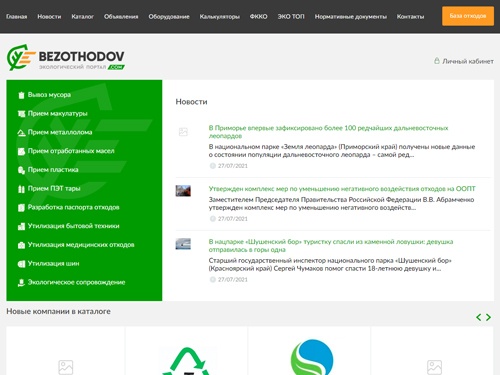This screenshot has height=375, width=500.
Task: Click the Утилизация шин tire icon
Action: pos(21,264)
